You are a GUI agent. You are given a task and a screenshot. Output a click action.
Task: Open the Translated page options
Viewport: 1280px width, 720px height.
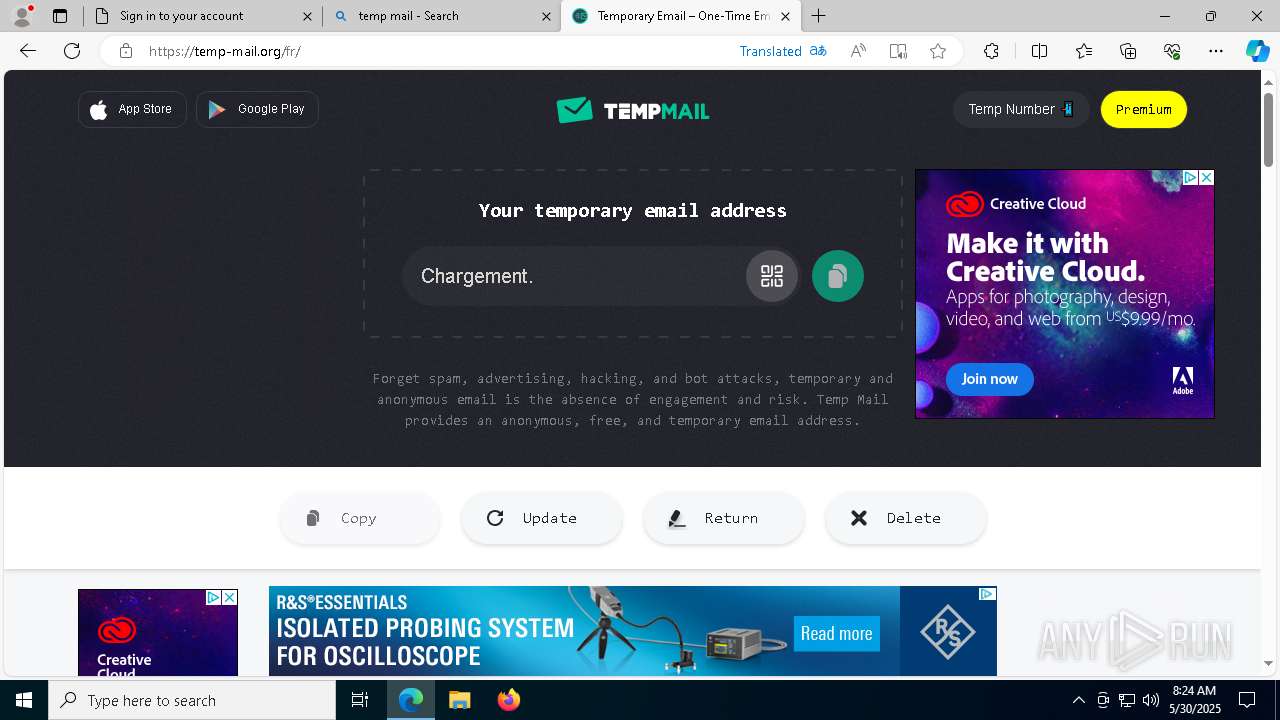pos(783,51)
